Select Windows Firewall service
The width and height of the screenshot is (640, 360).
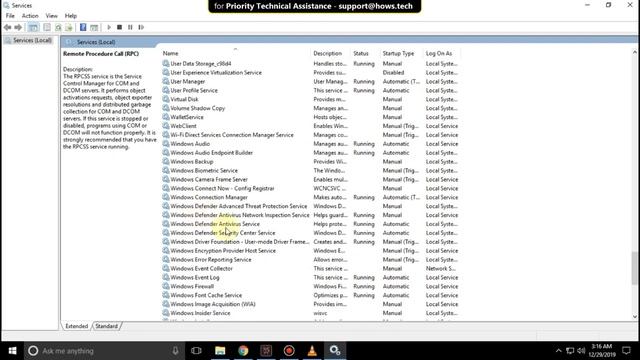pyautogui.click(x=310, y=287)
